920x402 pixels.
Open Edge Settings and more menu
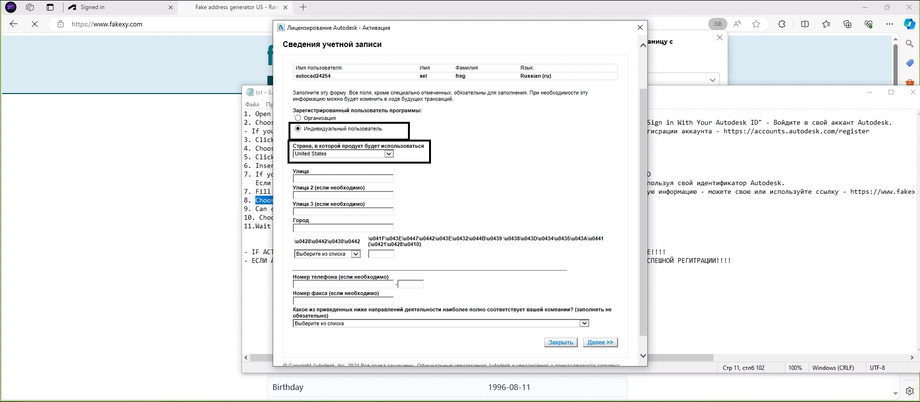891,24
